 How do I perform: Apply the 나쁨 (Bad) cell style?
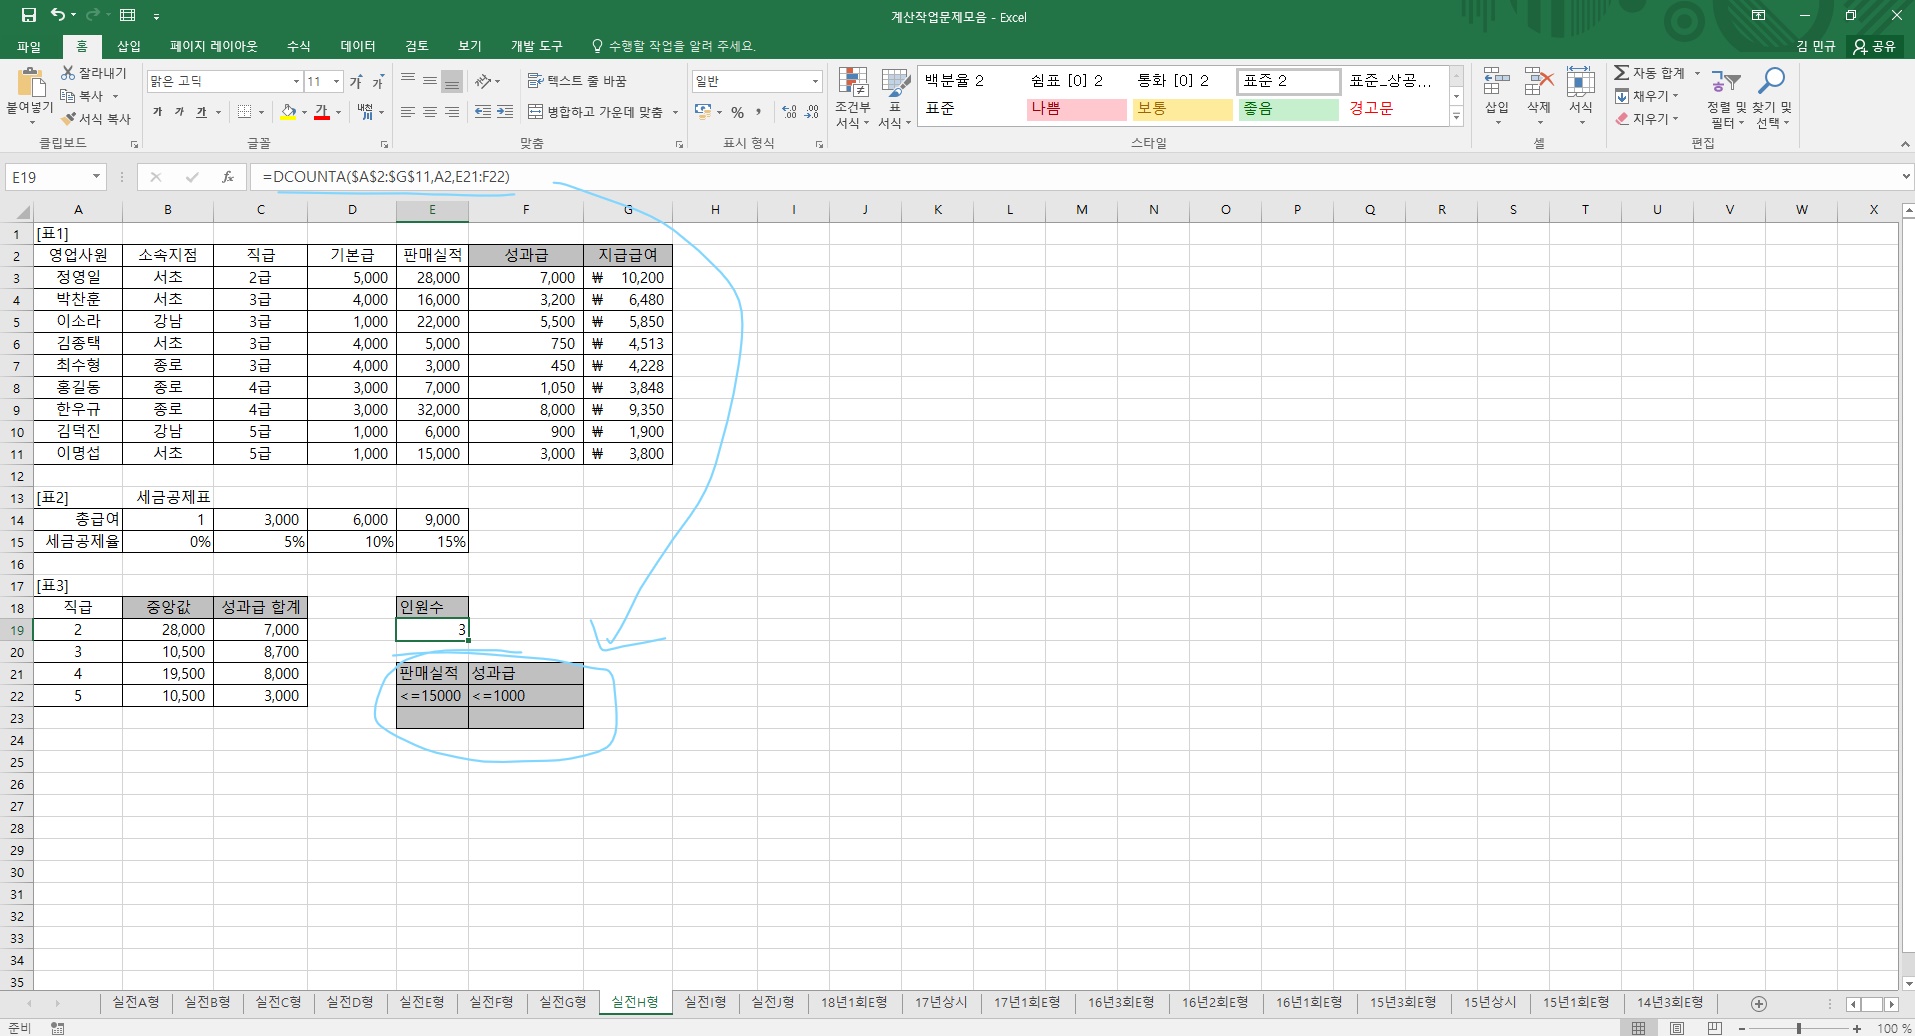1076,109
